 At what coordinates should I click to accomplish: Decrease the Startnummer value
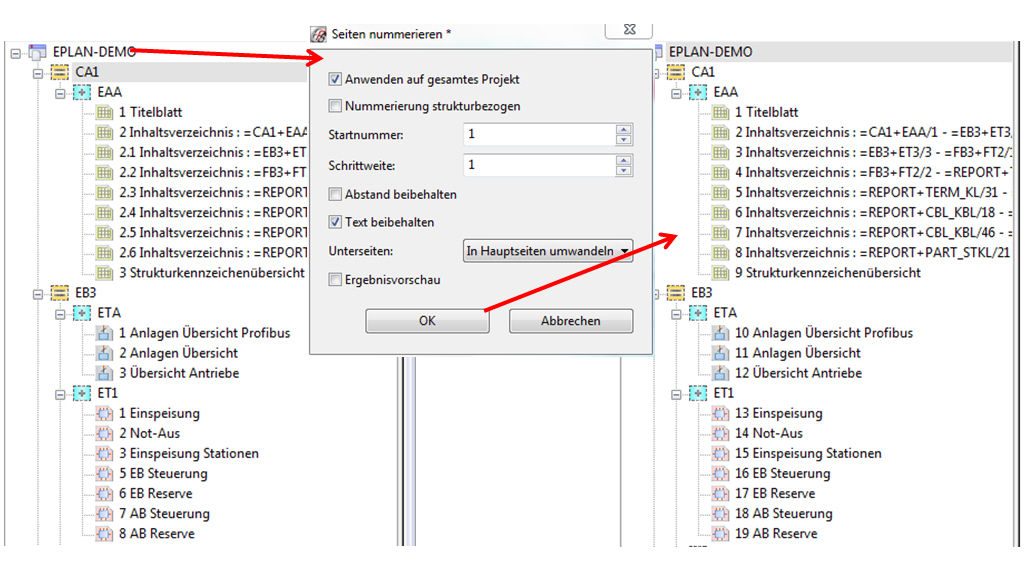click(x=624, y=139)
